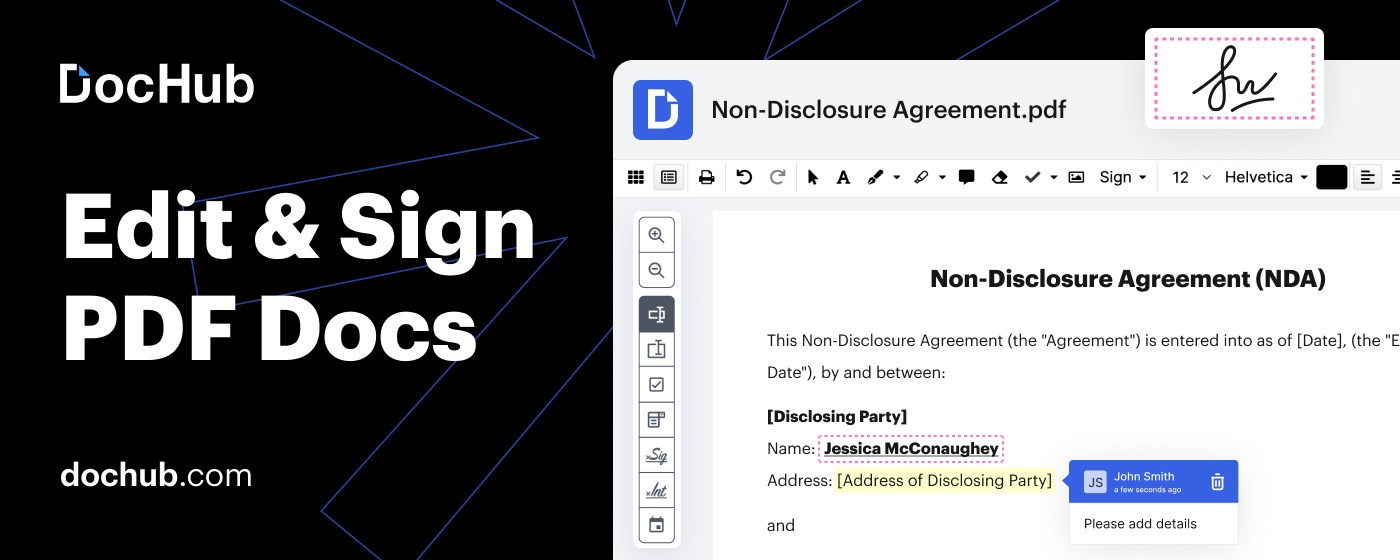Click the [Disclosing Party] label
Screen dimensions: 1400x560
(837, 416)
